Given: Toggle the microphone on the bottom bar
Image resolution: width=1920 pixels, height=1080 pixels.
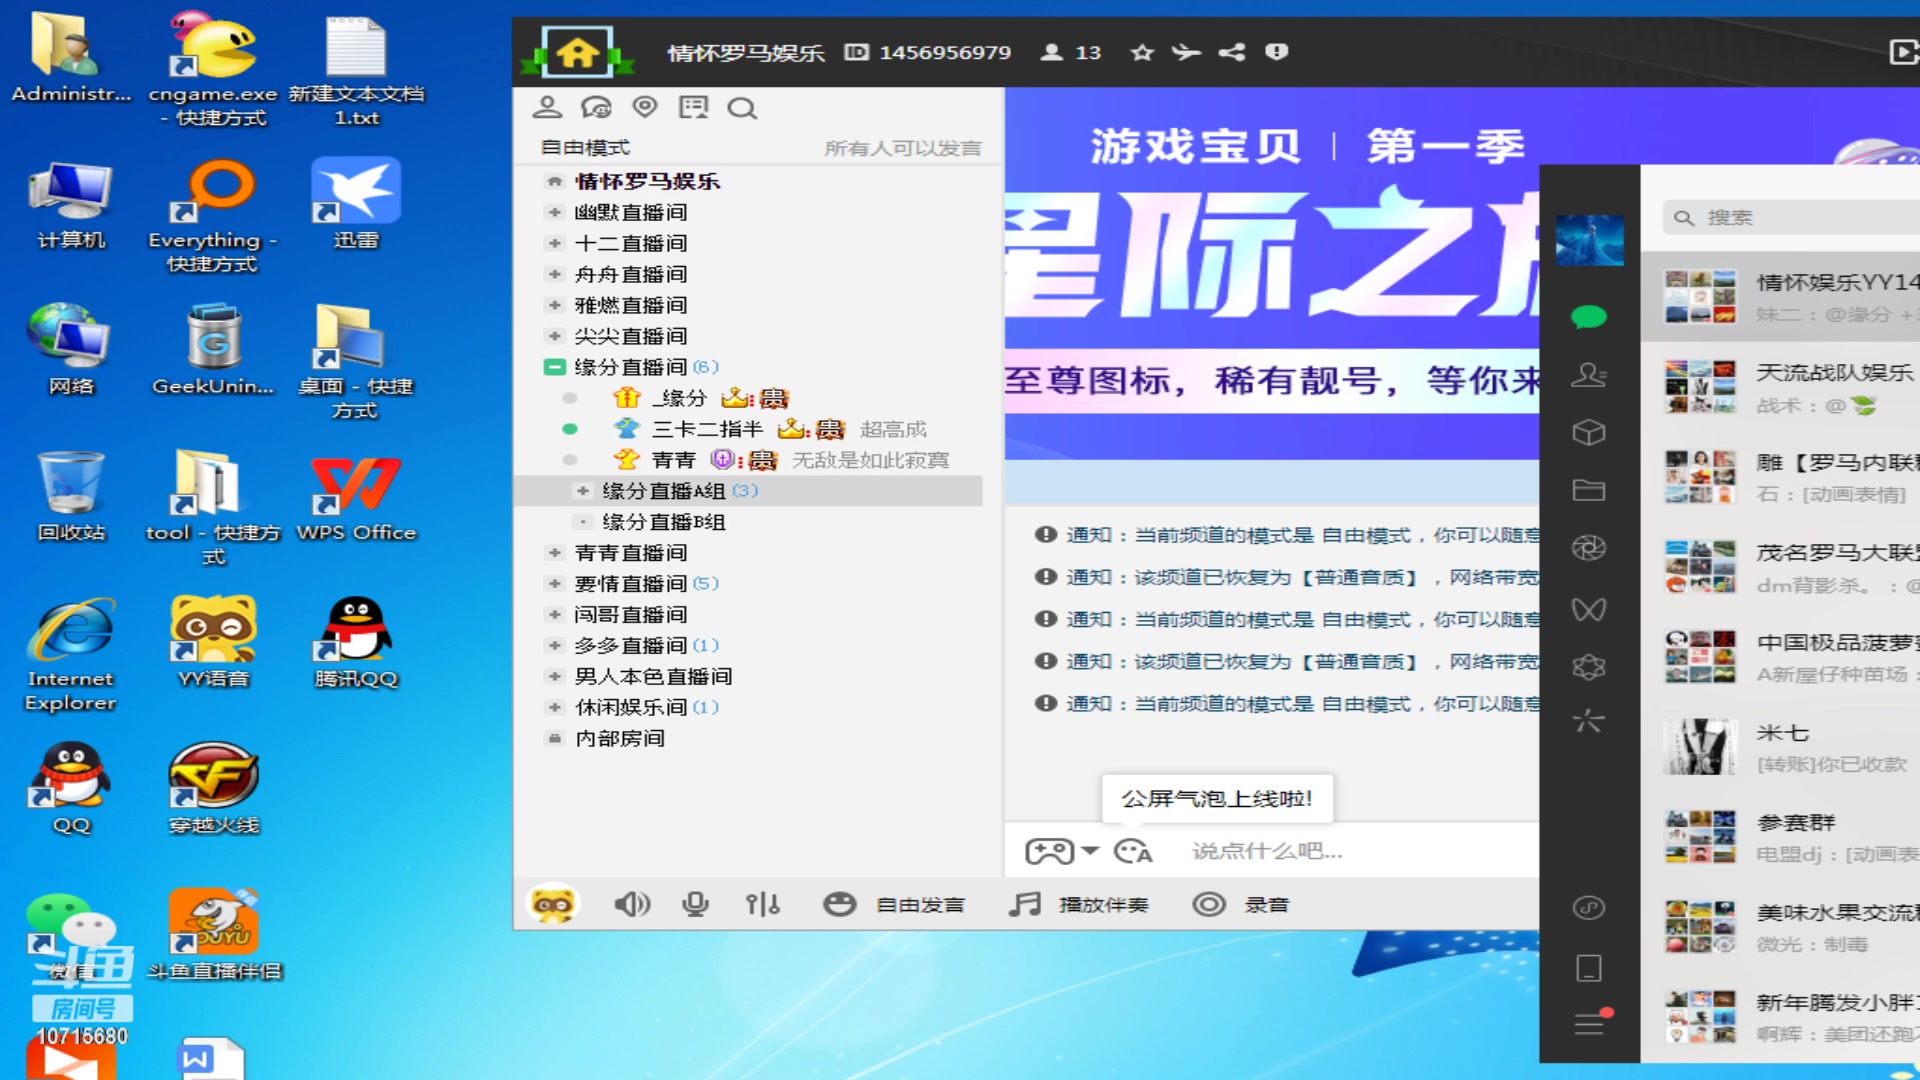Looking at the screenshot, I should pos(696,903).
